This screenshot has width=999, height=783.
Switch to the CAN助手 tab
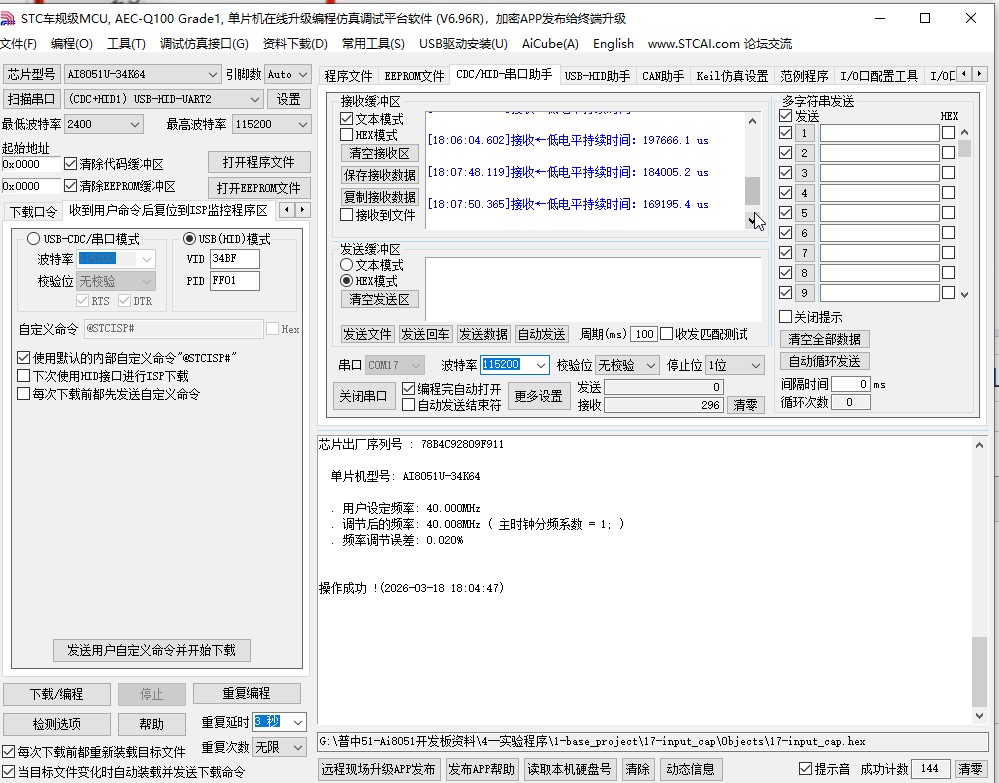point(664,74)
